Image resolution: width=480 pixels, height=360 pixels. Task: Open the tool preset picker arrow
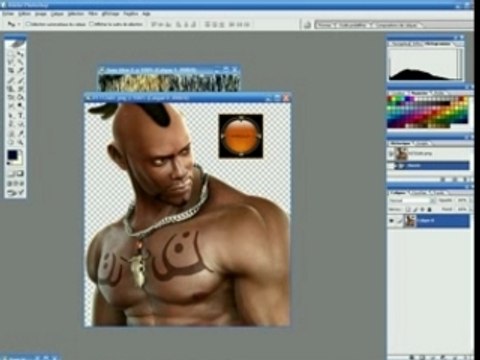[19, 24]
